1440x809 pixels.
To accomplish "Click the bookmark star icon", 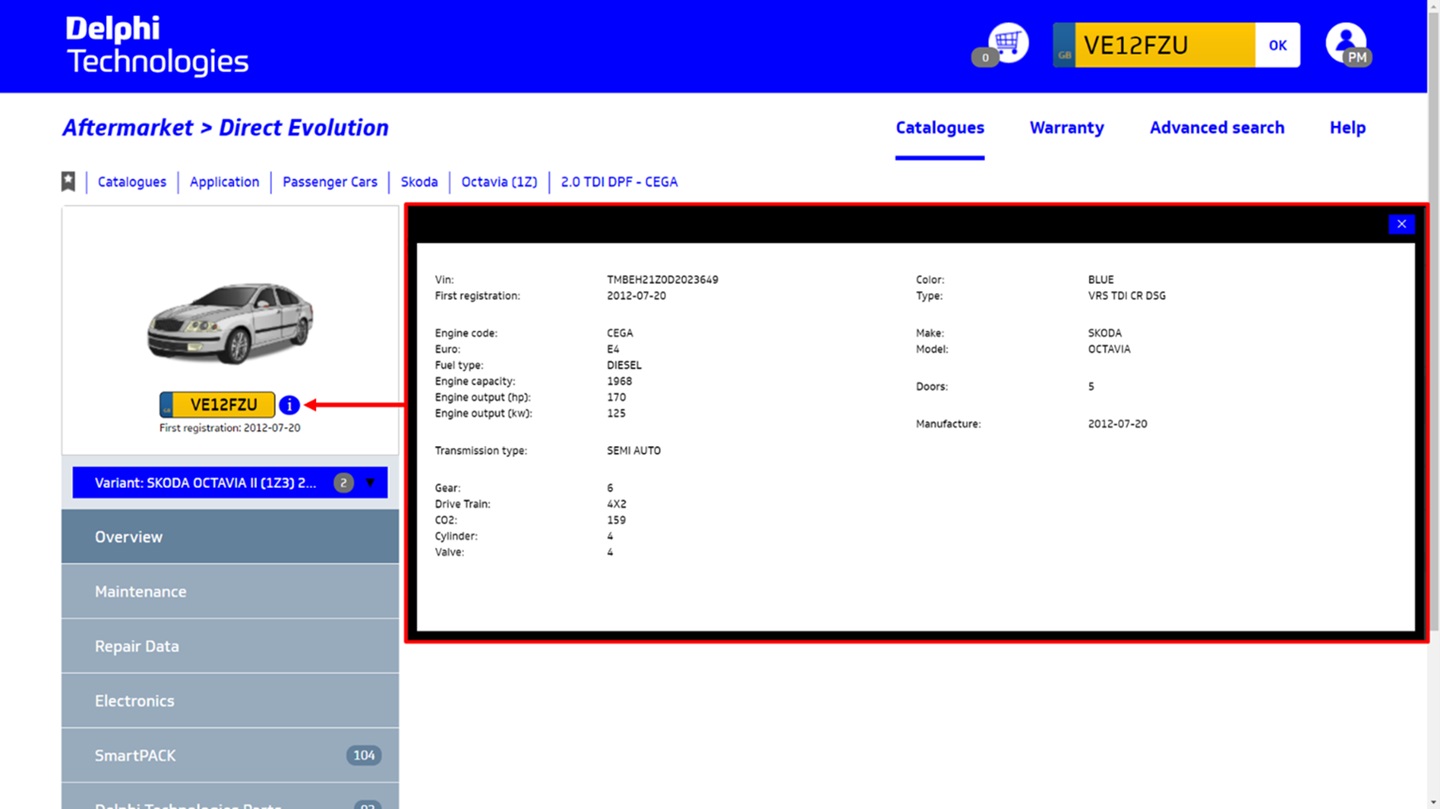I will point(68,181).
